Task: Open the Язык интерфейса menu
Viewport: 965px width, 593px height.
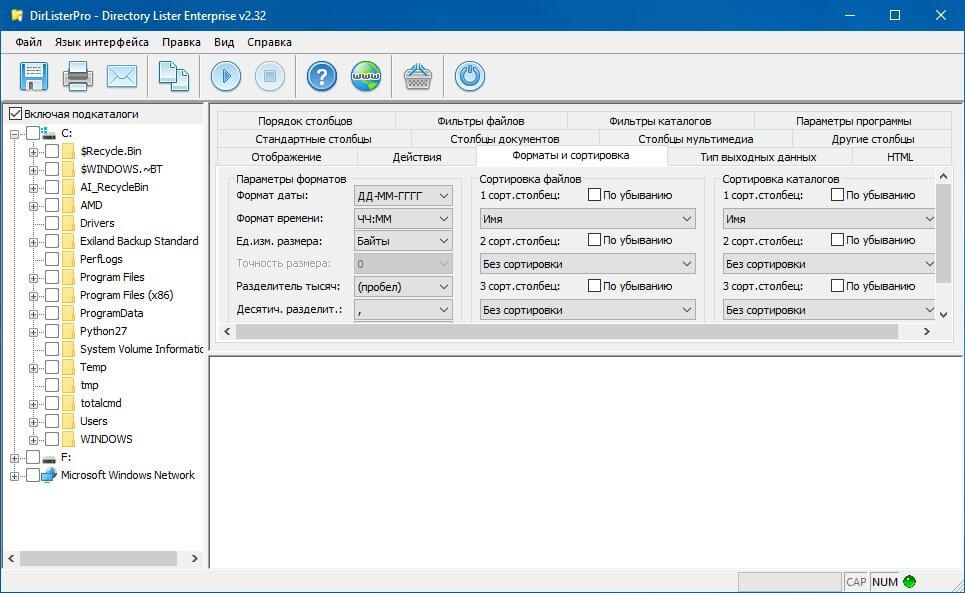Action: pos(102,42)
